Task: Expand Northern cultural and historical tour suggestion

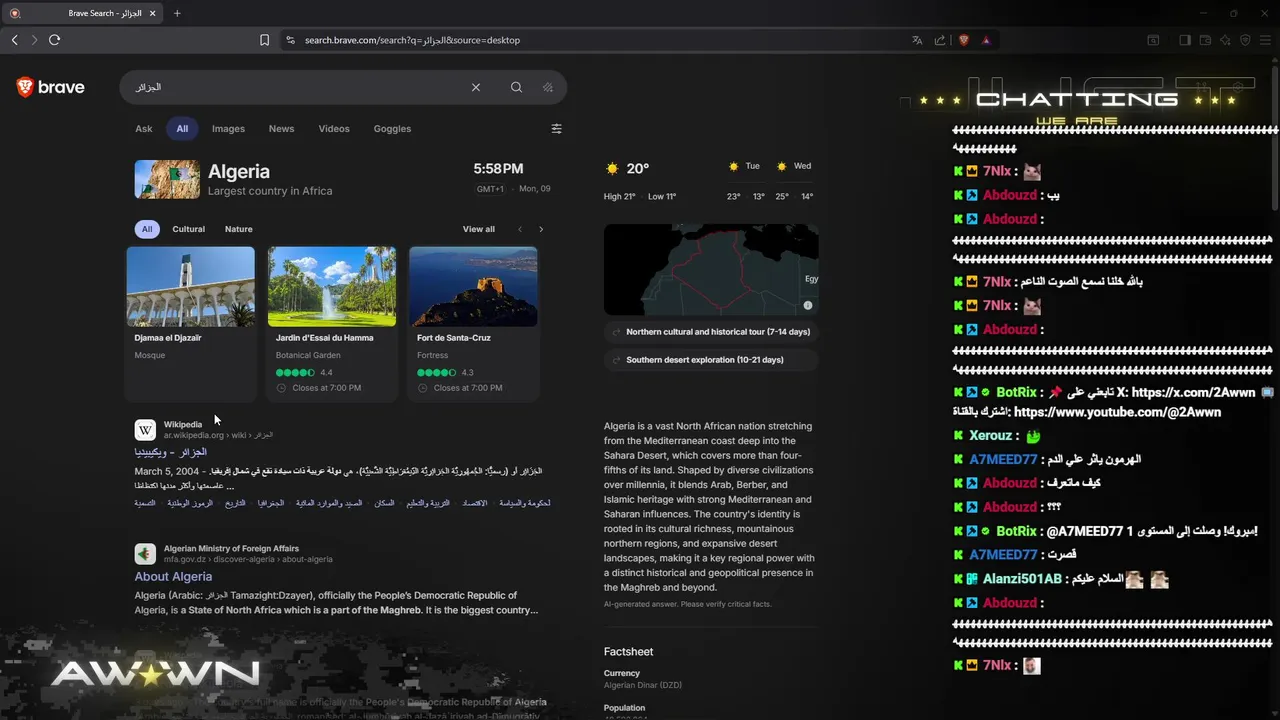Action: [x=711, y=331]
